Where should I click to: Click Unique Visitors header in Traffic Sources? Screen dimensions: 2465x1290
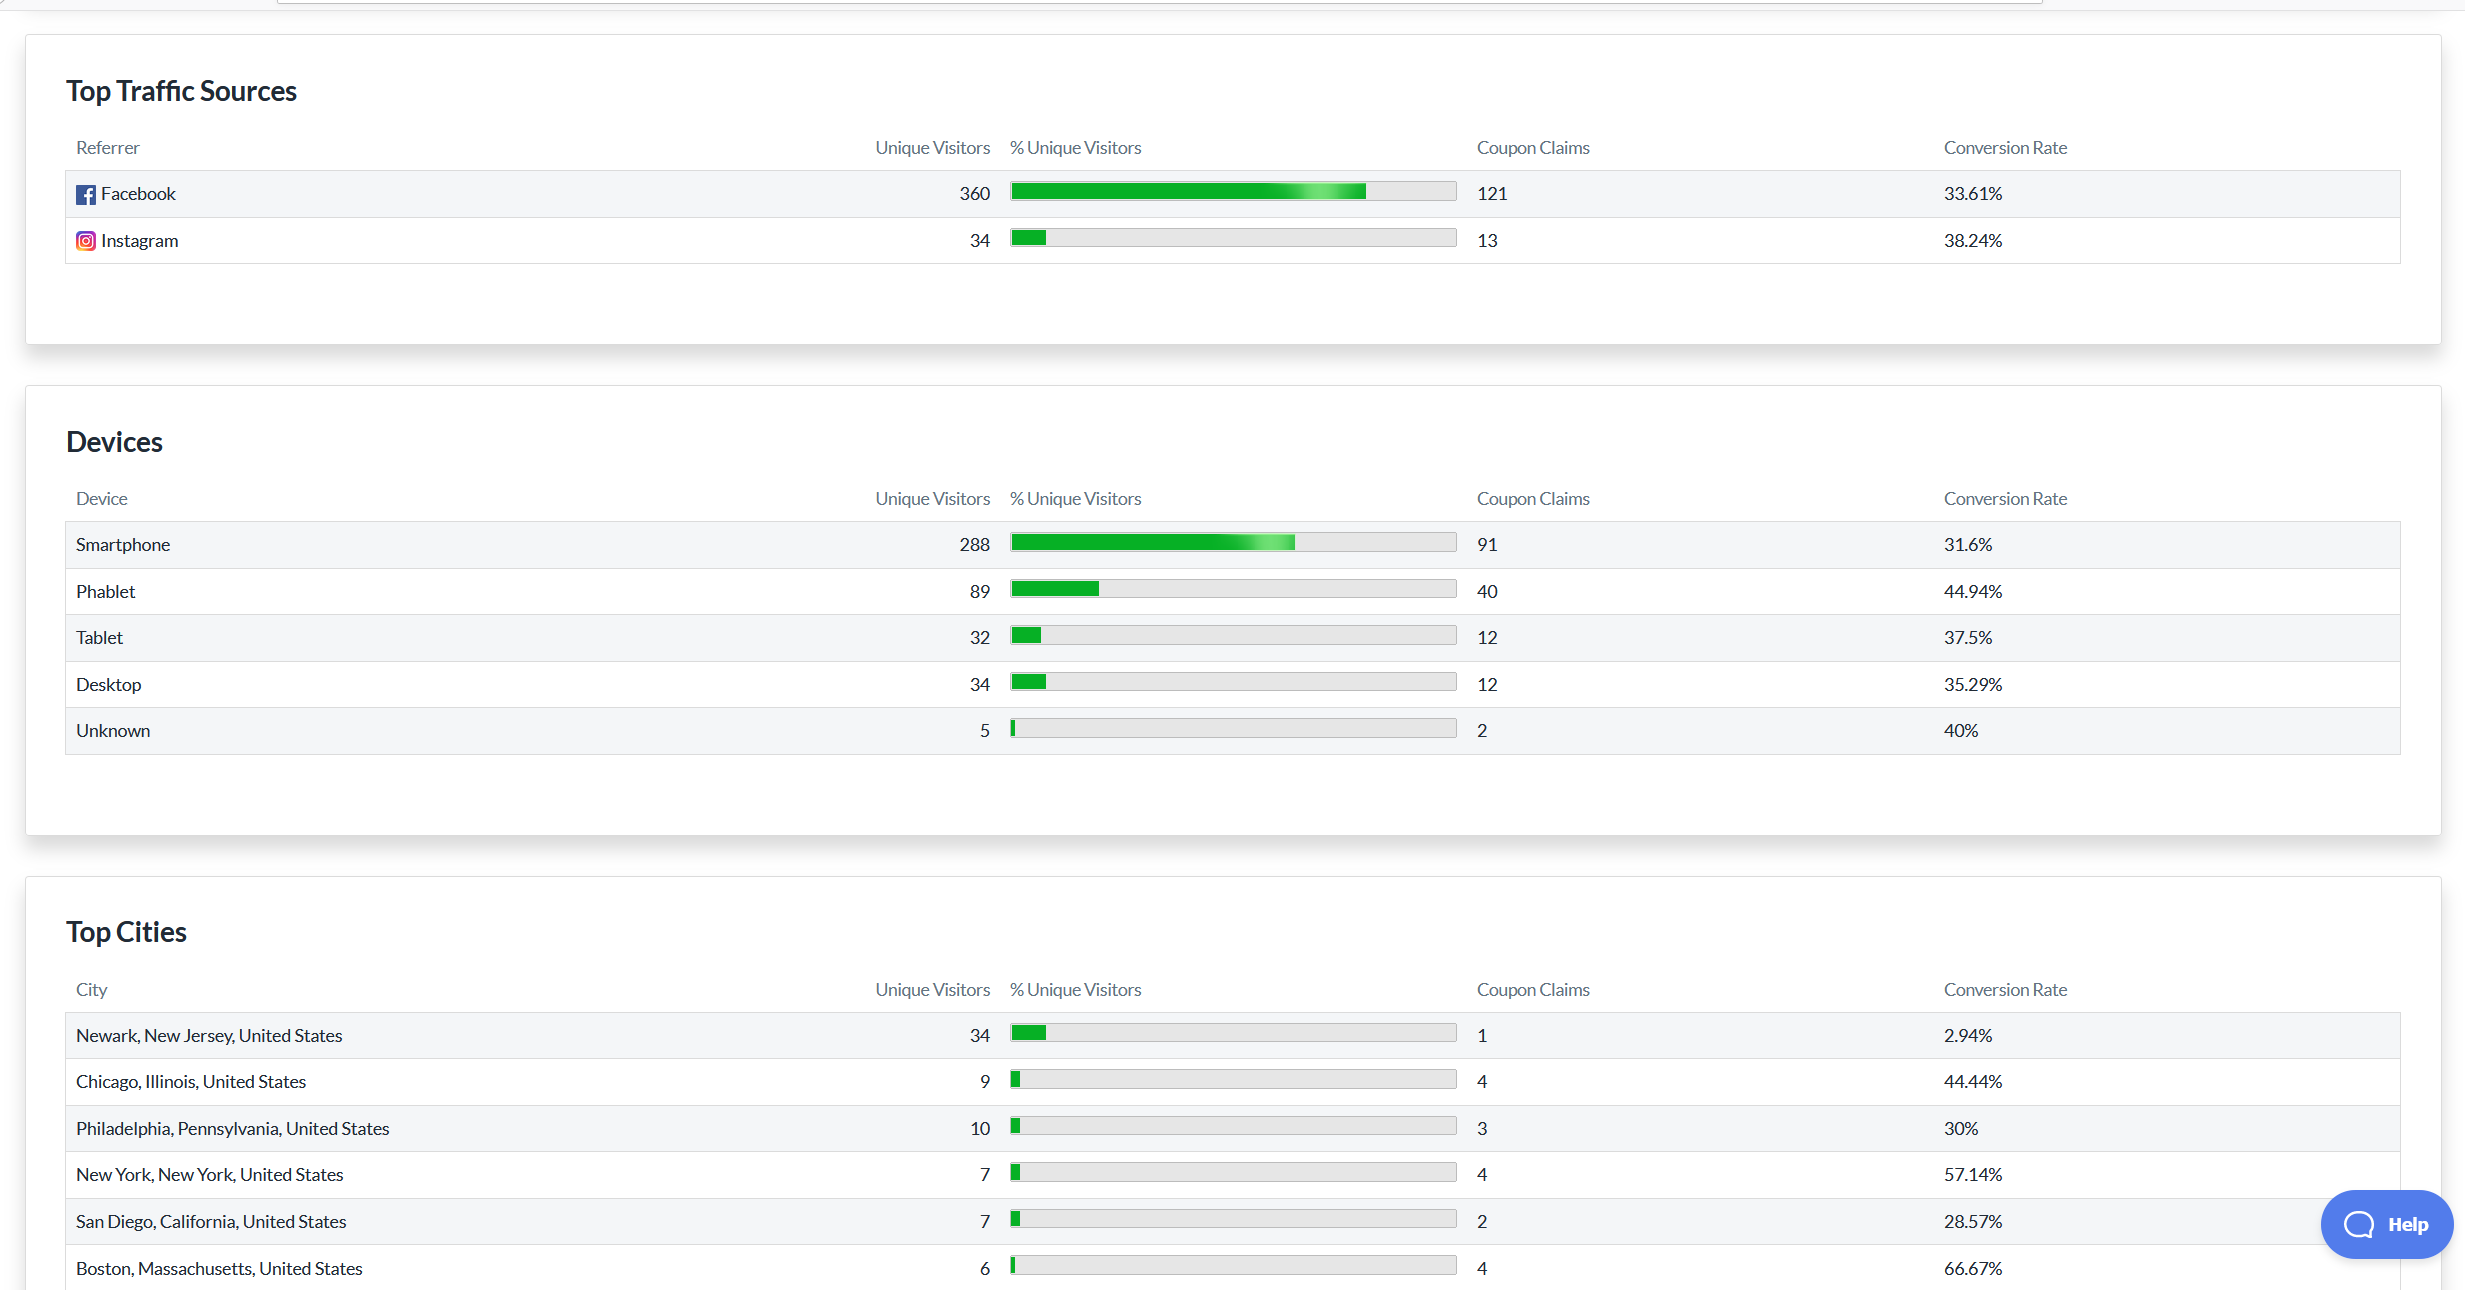(x=932, y=148)
